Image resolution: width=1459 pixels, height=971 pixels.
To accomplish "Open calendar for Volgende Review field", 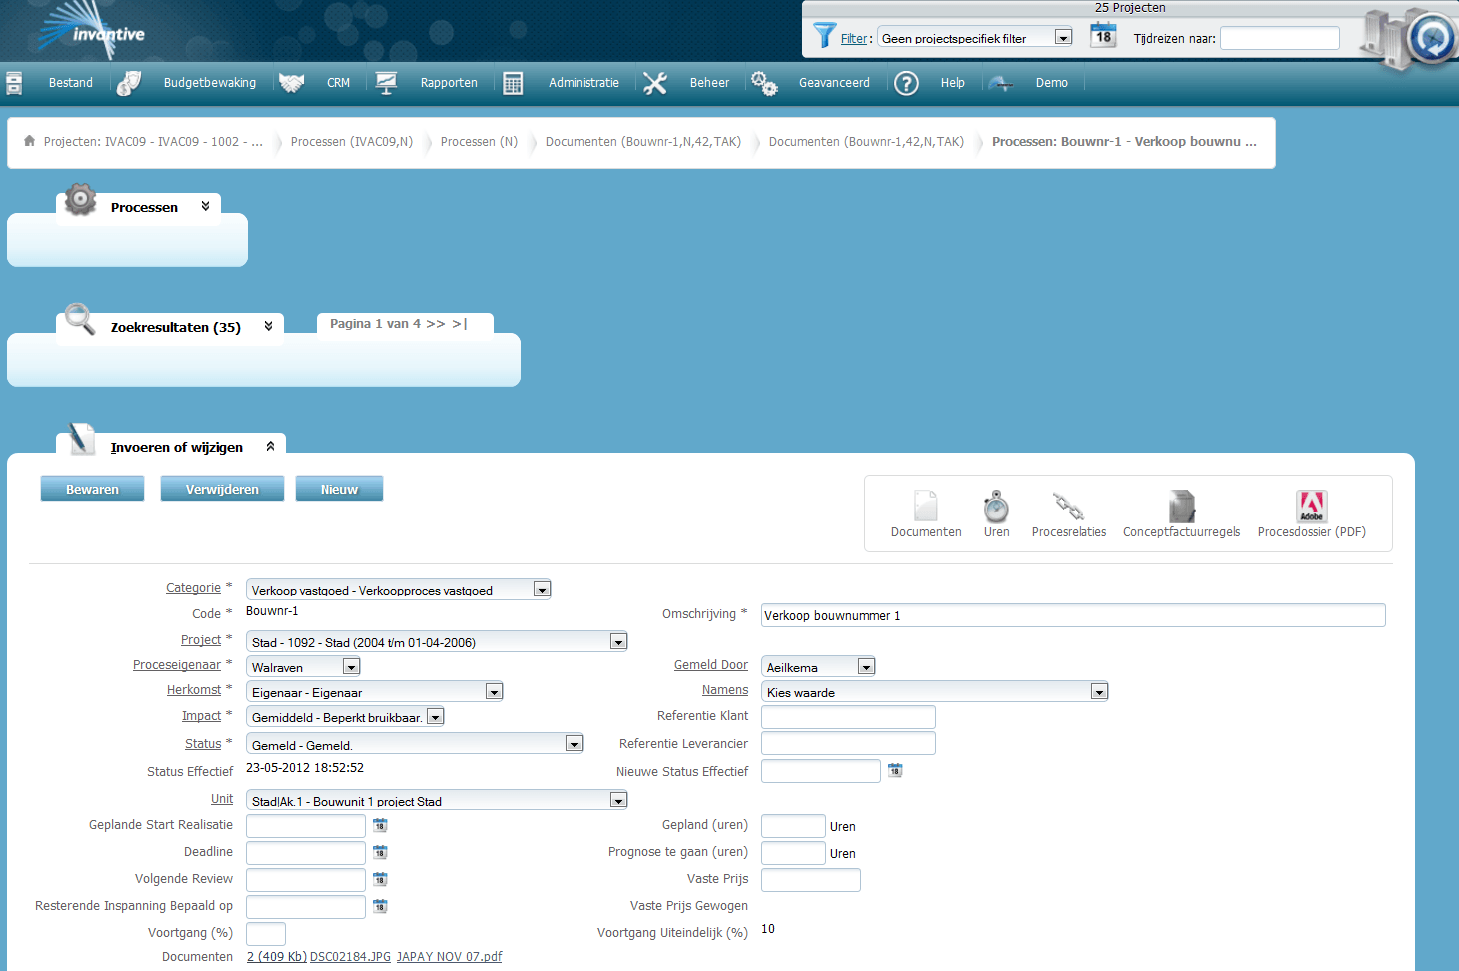I will tap(380, 879).
